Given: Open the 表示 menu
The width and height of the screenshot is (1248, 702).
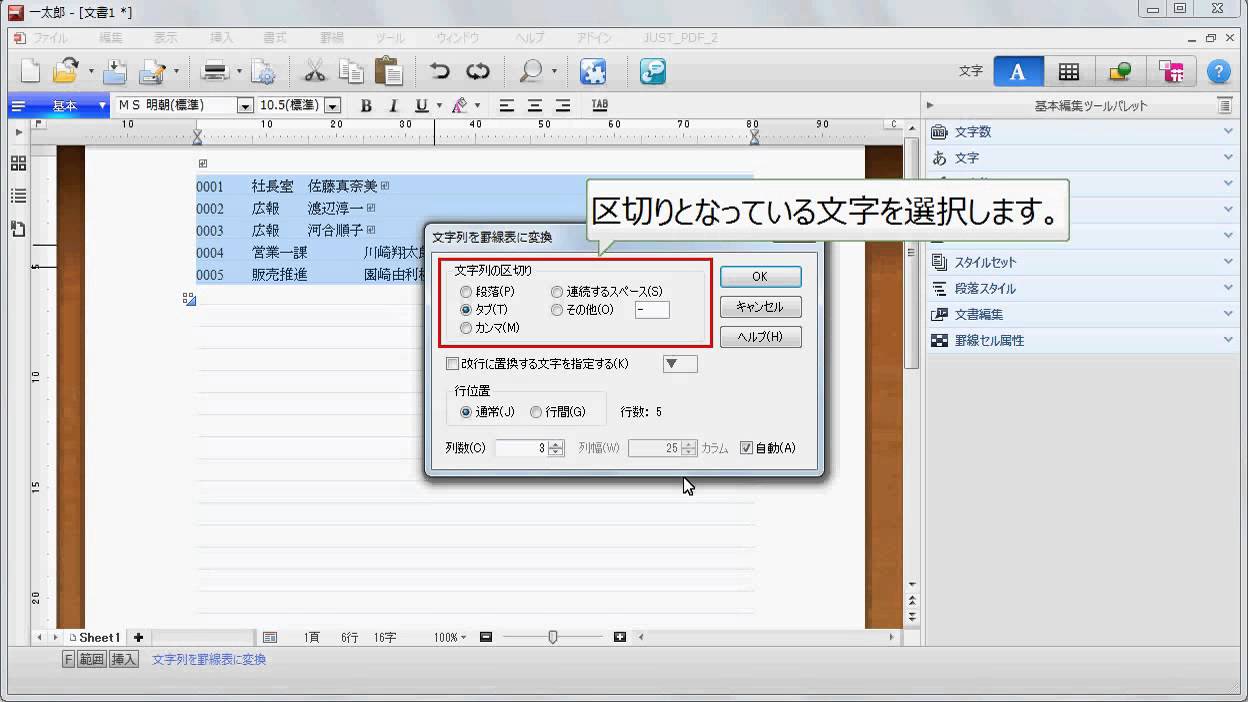Looking at the screenshot, I should coord(166,38).
